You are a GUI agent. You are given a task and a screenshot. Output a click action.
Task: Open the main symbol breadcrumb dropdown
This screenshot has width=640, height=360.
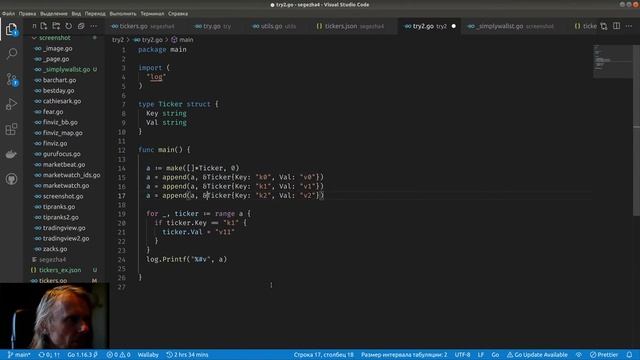click(182, 40)
